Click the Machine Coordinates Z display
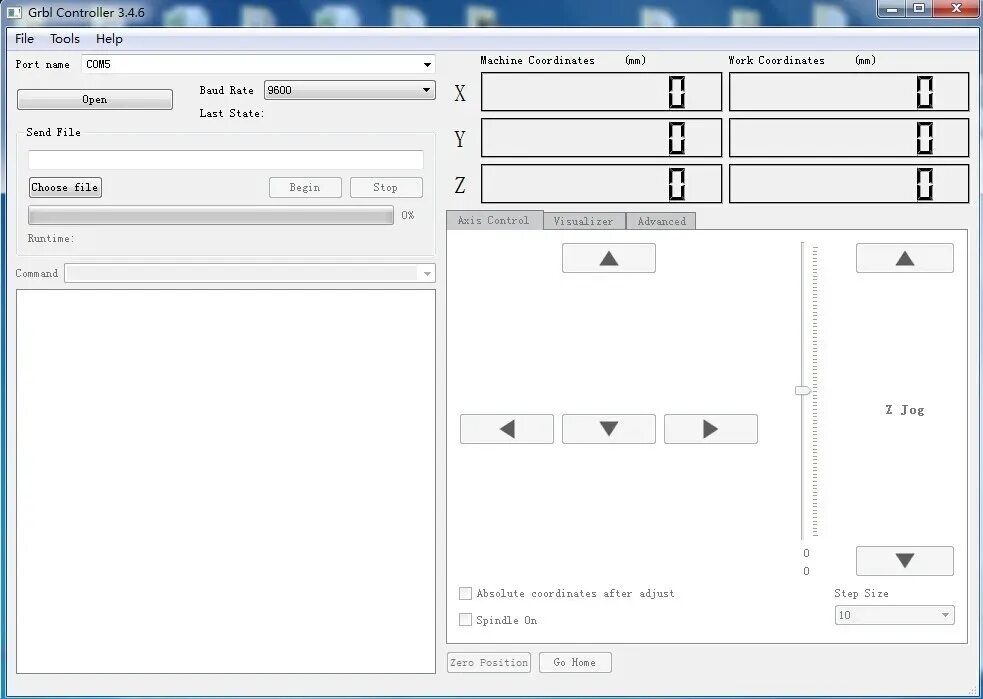This screenshot has width=983, height=699. click(x=601, y=184)
